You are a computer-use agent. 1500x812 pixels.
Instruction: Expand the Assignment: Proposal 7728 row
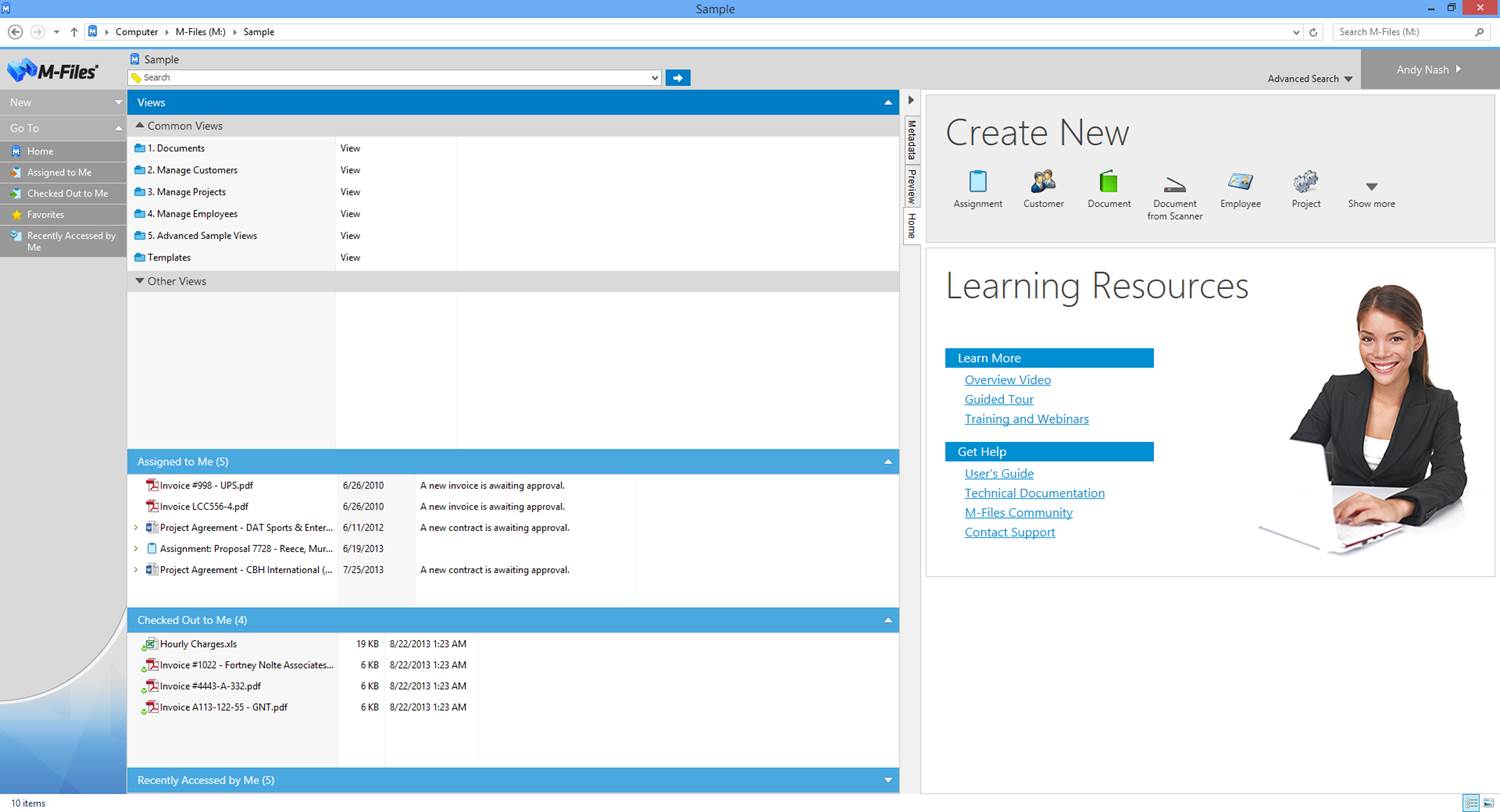[136, 548]
